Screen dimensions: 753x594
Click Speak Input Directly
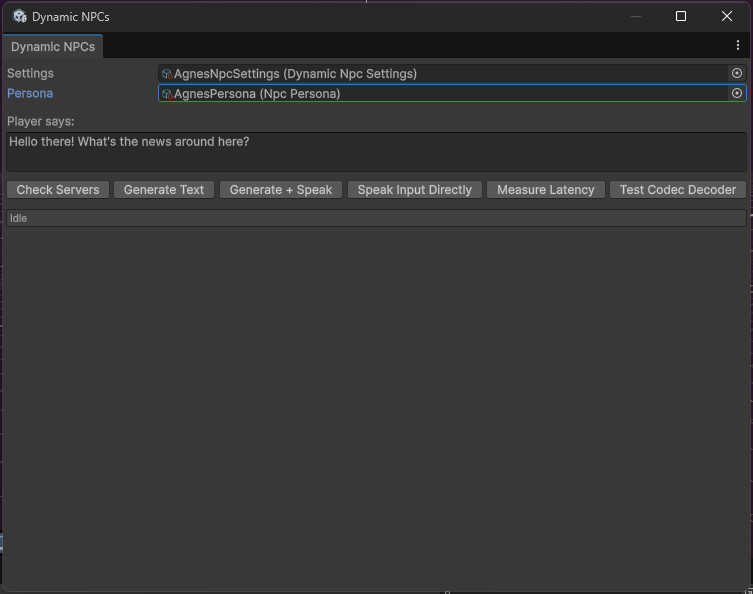[415, 190]
